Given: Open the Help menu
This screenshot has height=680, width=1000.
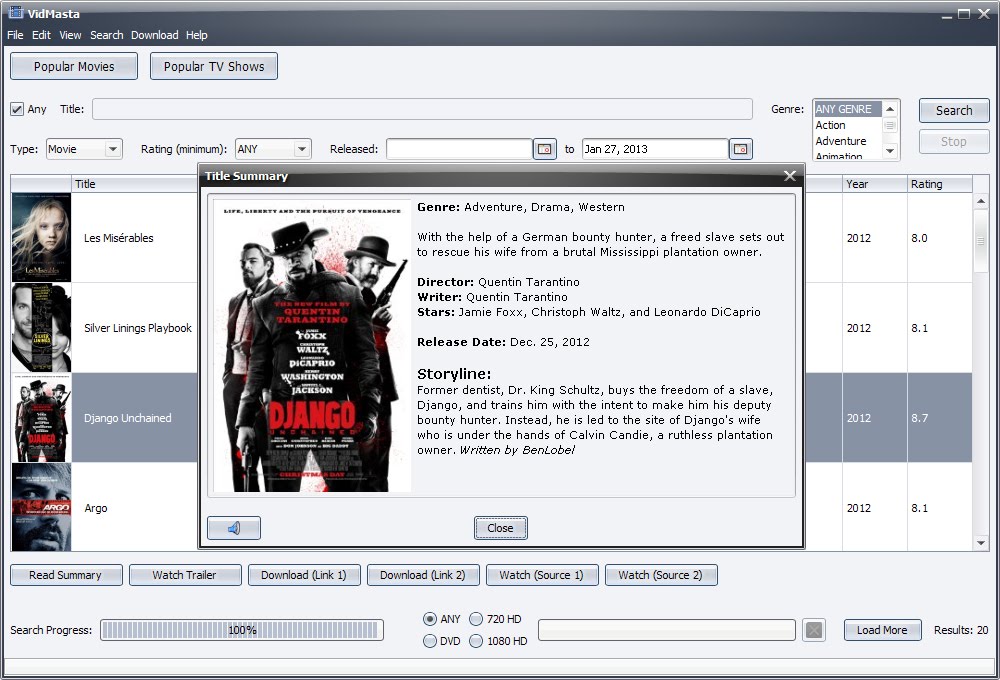Looking at the screenshot, I should [x=196, y=35].
